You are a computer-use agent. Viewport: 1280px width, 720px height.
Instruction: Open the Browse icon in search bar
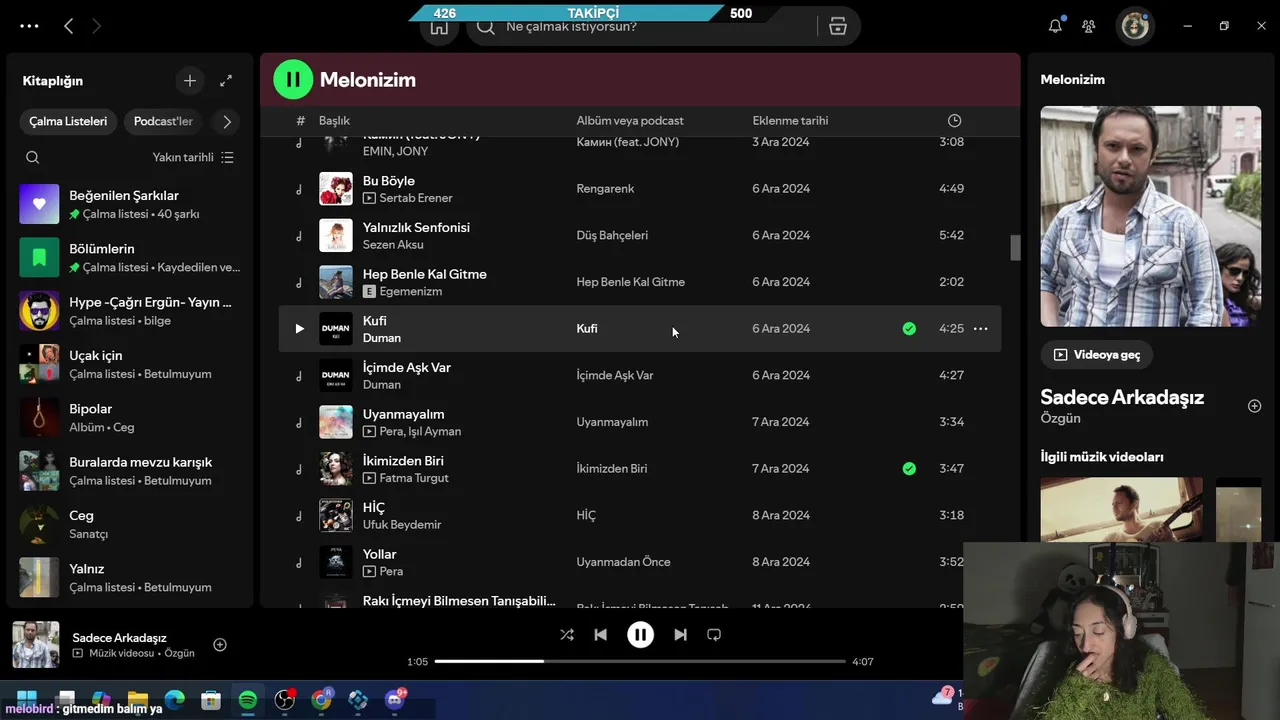coord(838,27)
